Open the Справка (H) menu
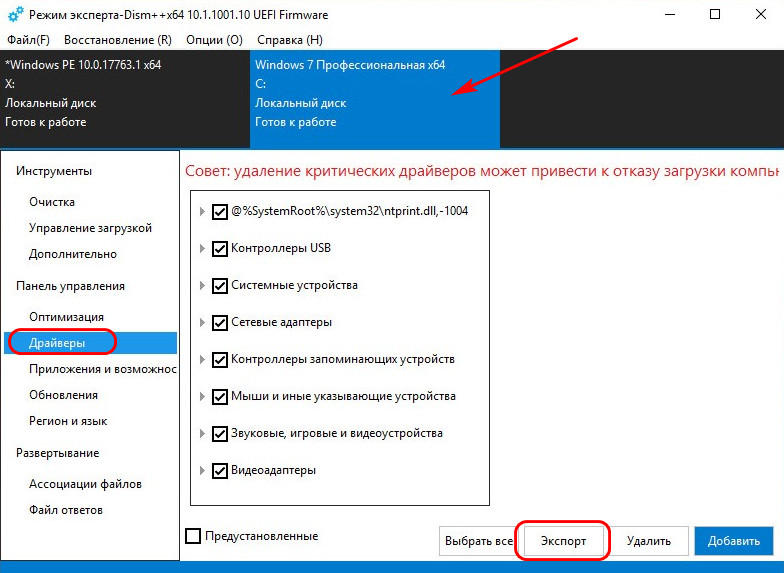 pyautogui.click(x=290, y=40)
